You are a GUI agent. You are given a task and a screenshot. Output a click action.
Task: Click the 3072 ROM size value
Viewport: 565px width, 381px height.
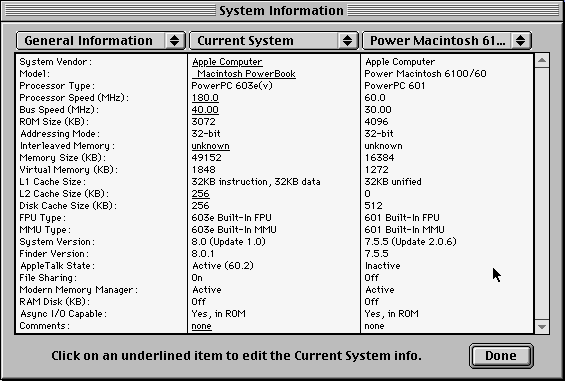pos(204,122)
